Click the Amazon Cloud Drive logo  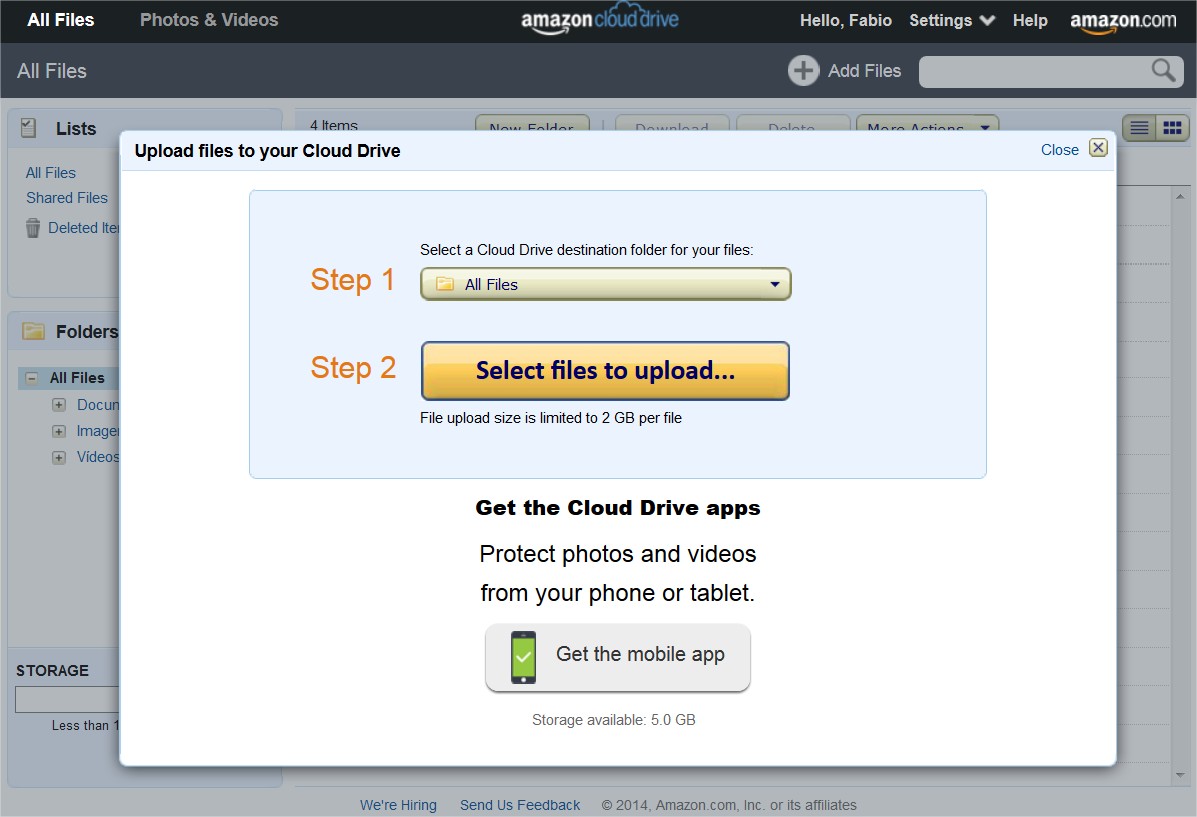(x=599, y=20)
